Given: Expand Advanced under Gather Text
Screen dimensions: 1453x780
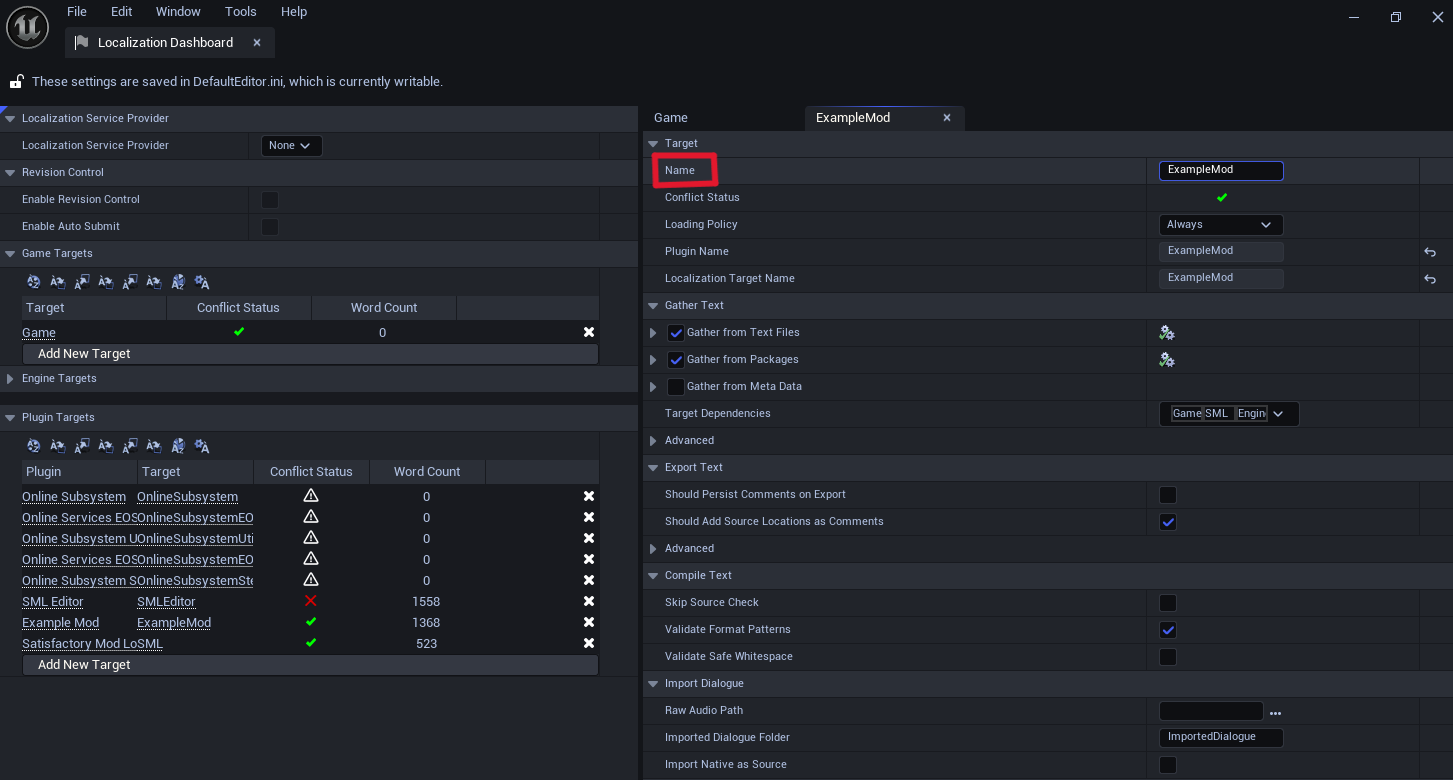Looking at the screenshot, I should pyautogui.click(x=653, y=441).
